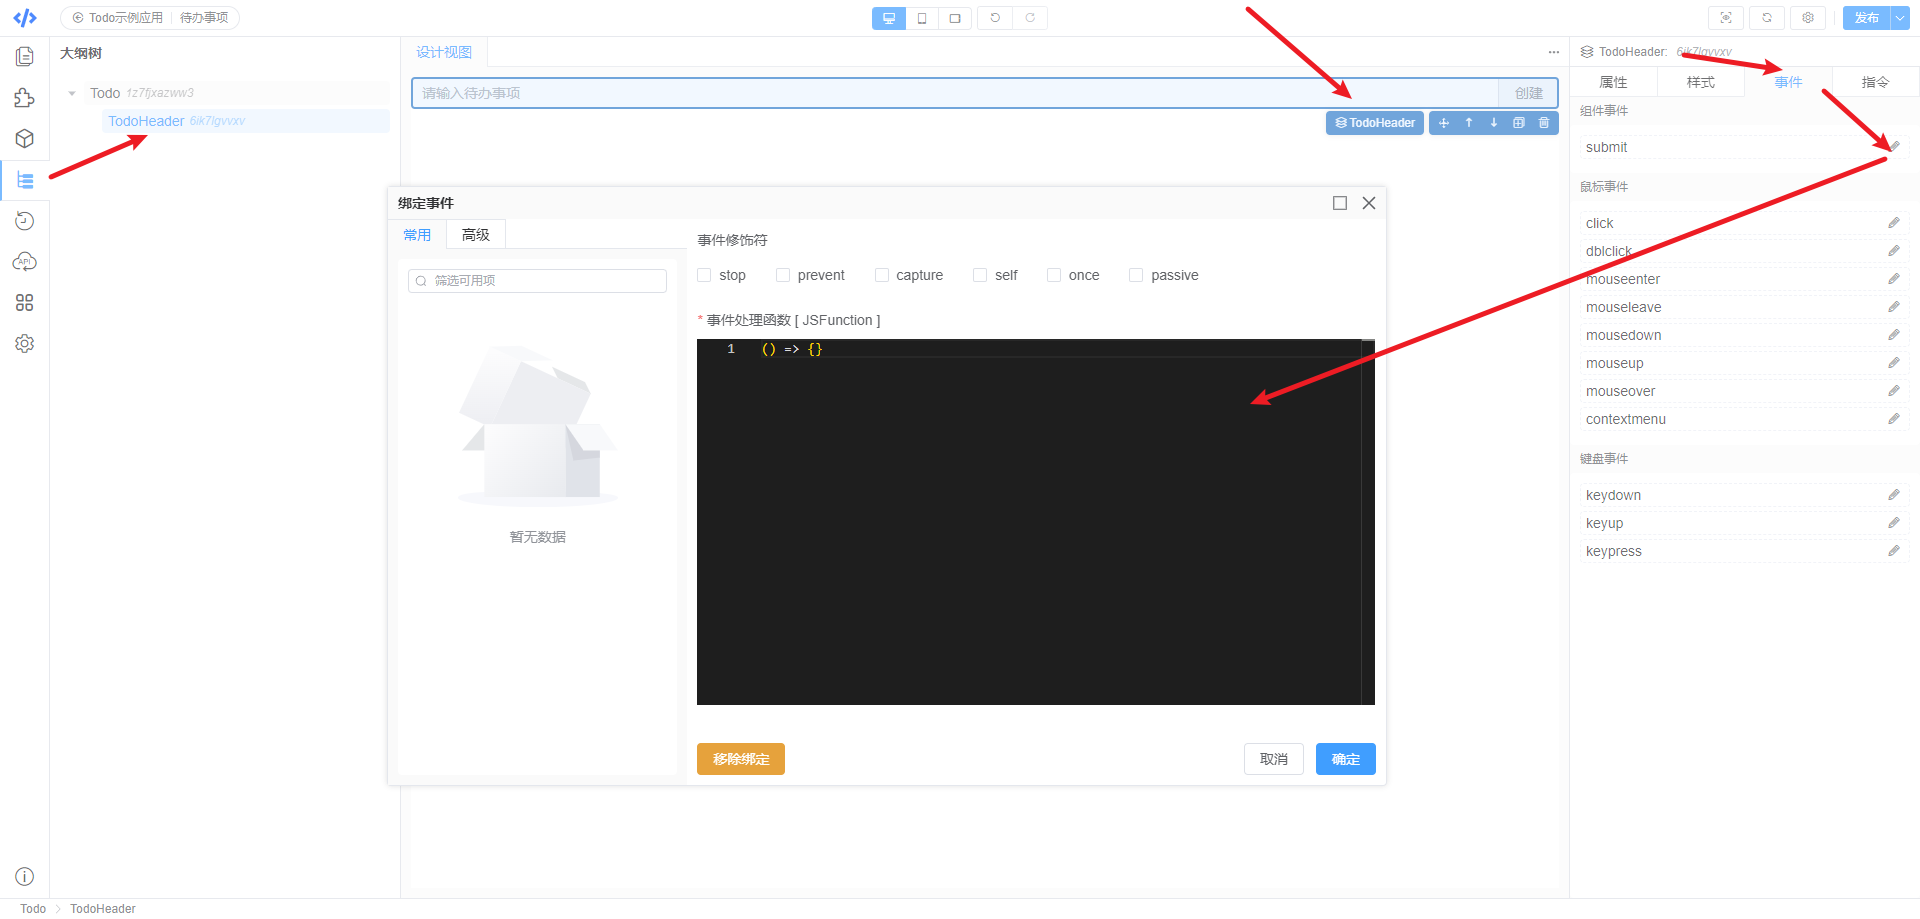The height and width of the screenshot is (919, 1920).
Task: Click the move handle on TodoHeader toolbar
Action: pos(1444,123)
